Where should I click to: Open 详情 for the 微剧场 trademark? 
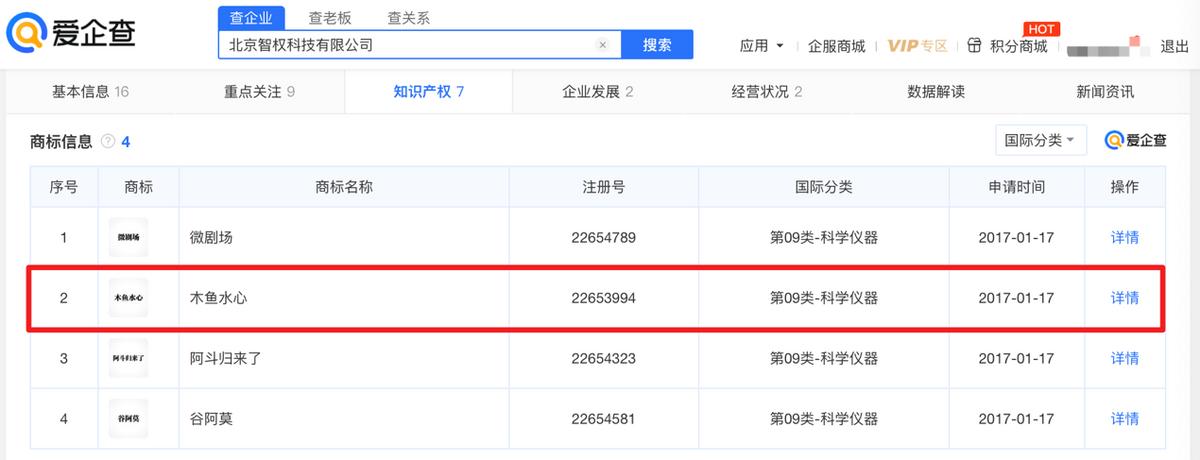pyautogui.click(x=1125, y=238)
